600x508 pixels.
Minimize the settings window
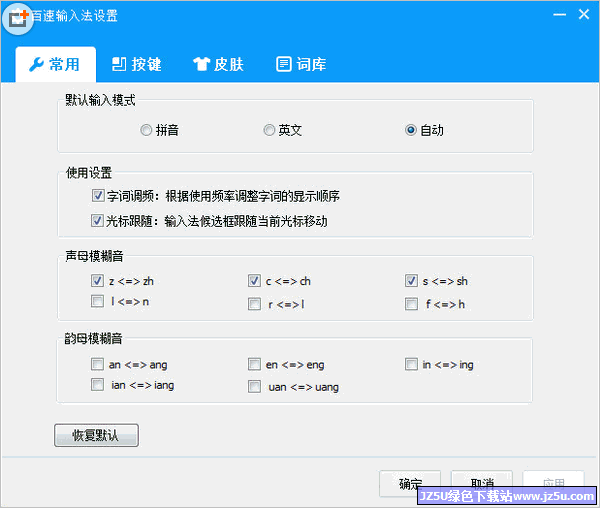tap(559, 15)
